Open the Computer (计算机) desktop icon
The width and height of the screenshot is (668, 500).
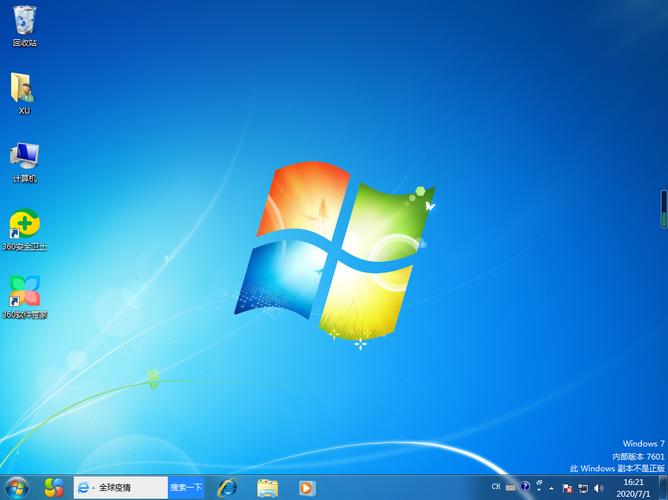point(24,158)
